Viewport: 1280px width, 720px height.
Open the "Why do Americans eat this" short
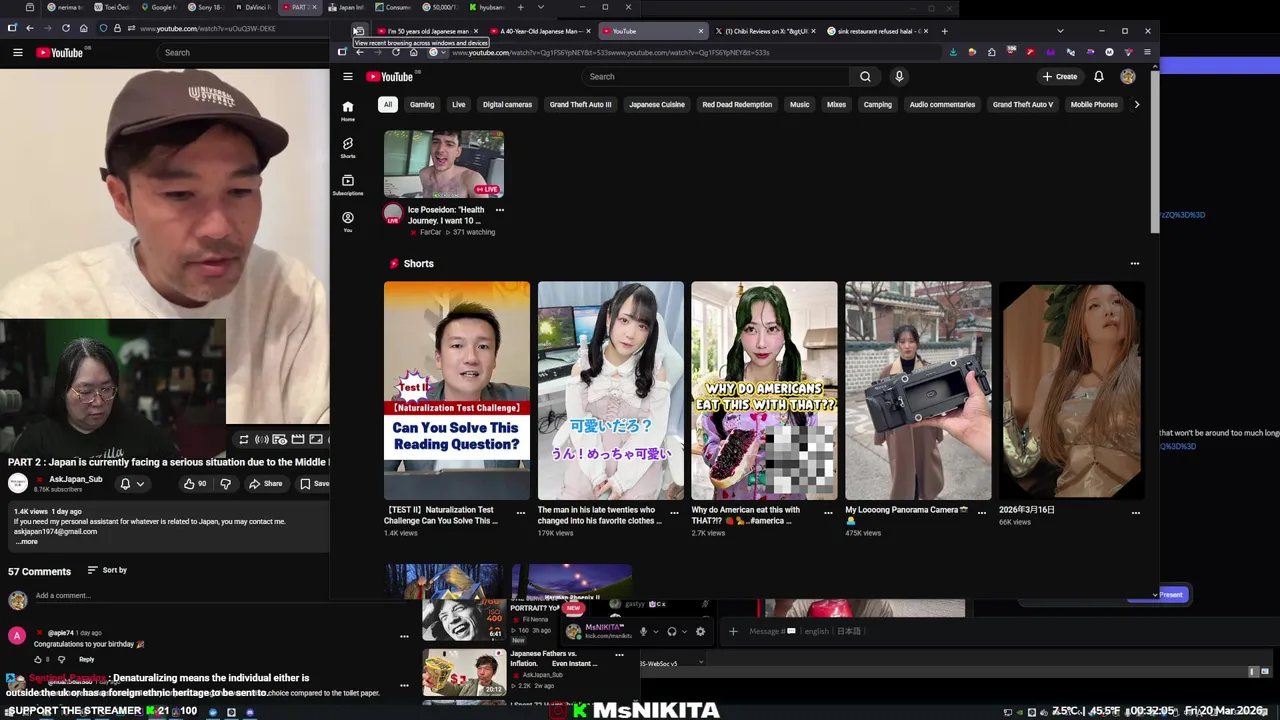click(764, 390)
